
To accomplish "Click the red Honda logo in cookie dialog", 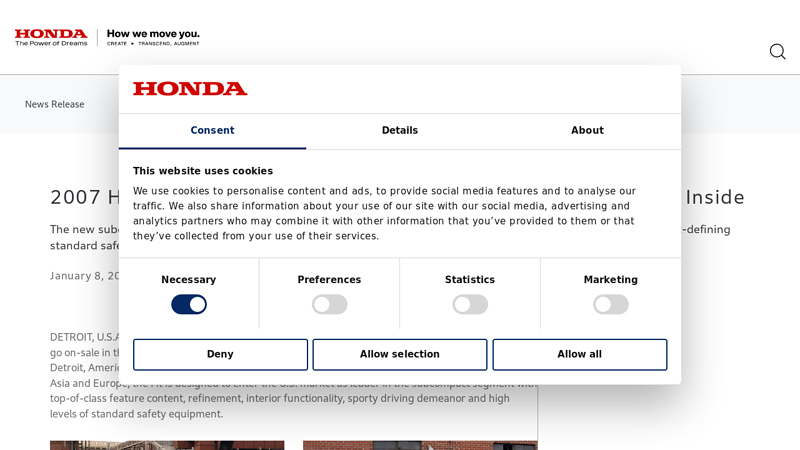I will click(190, 89).
